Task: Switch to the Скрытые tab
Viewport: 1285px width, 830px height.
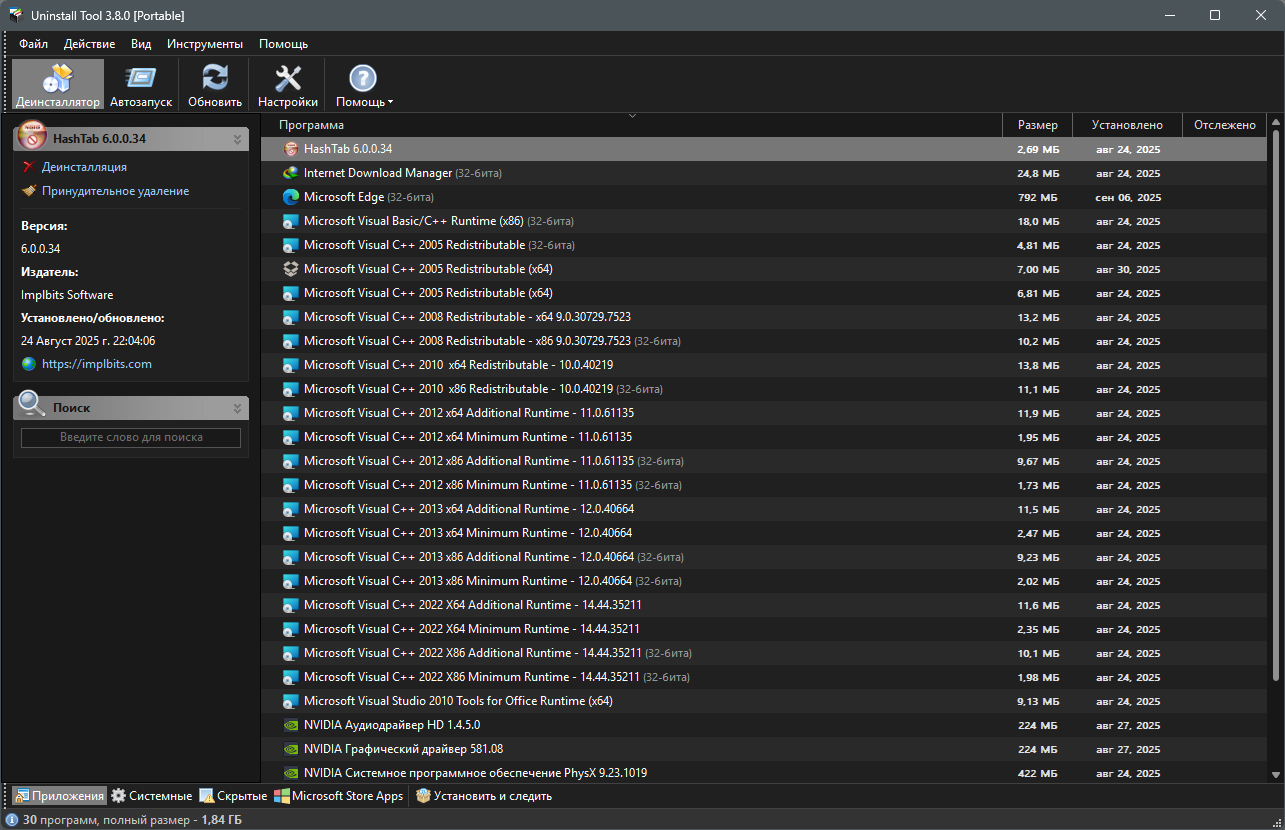Action: coord(233,796)
